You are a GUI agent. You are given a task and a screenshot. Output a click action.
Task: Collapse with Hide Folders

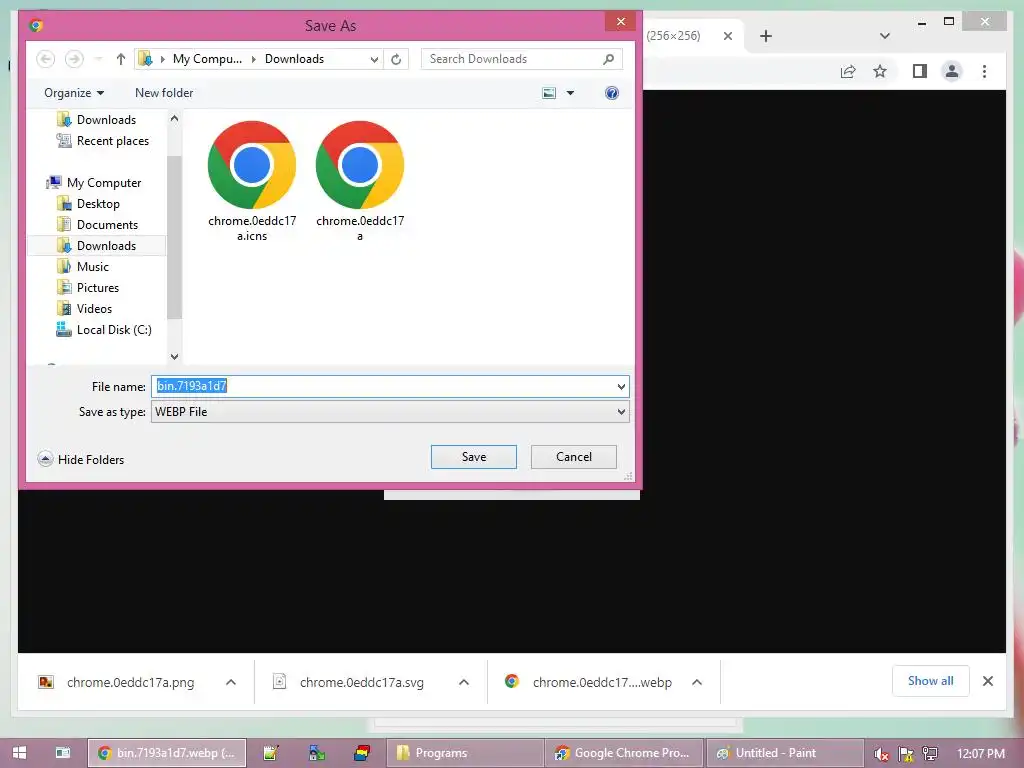81,460
